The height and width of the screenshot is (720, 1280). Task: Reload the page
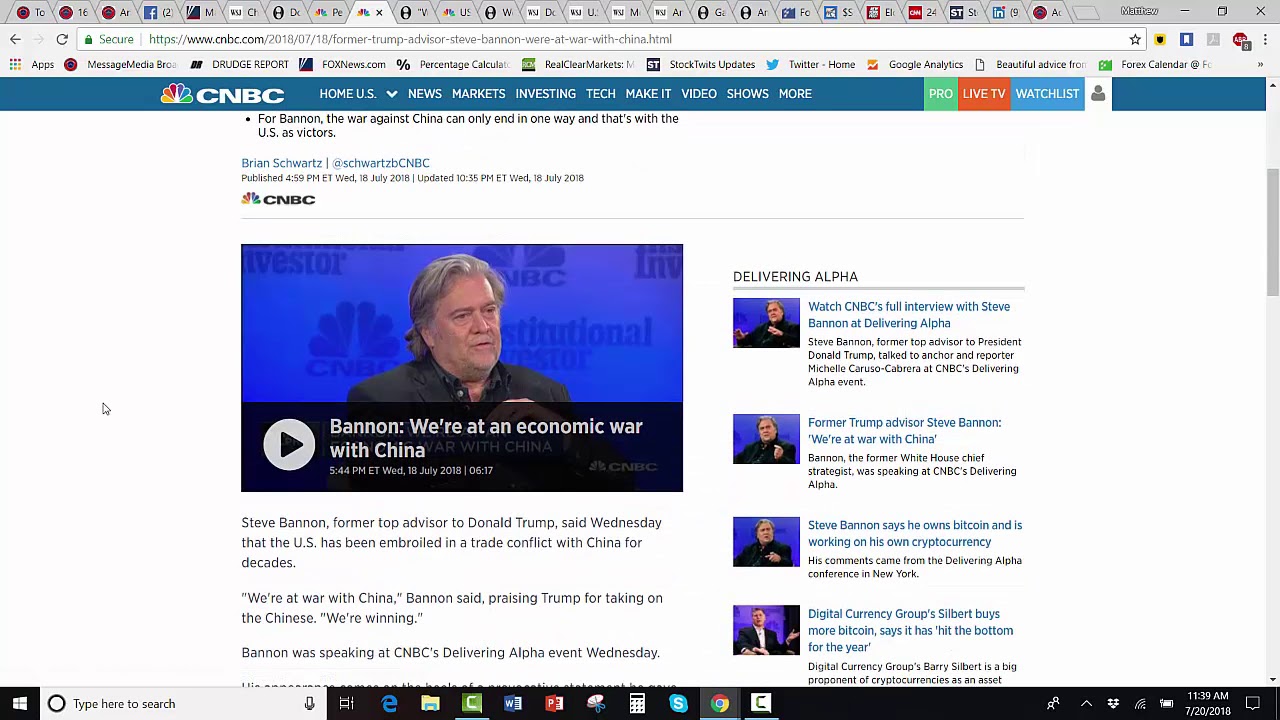[x=62, y=39]
